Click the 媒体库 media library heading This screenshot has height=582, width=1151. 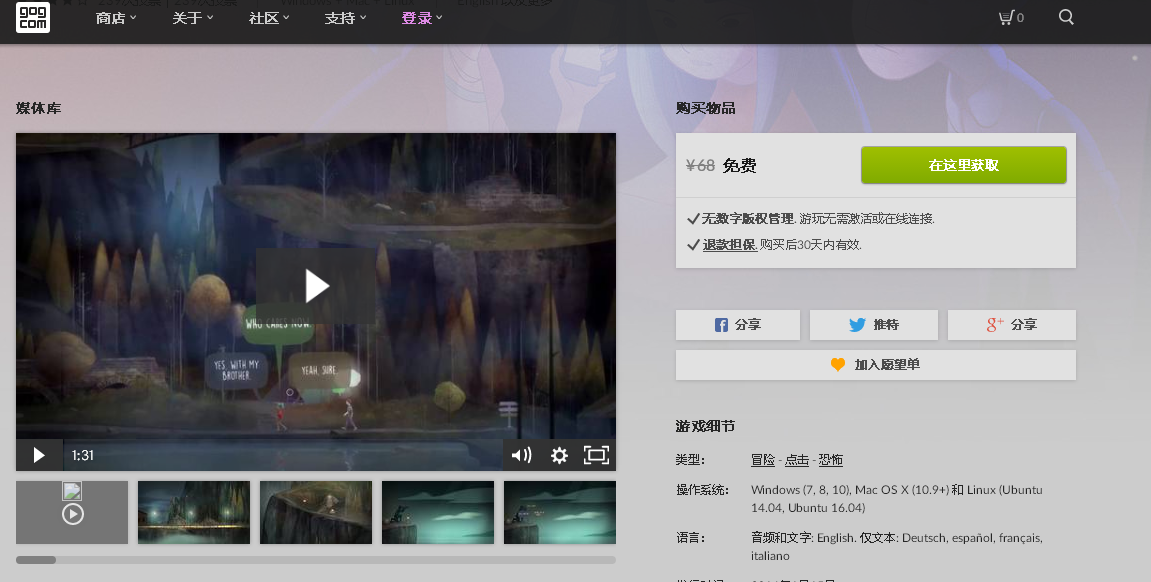(38, 108)
